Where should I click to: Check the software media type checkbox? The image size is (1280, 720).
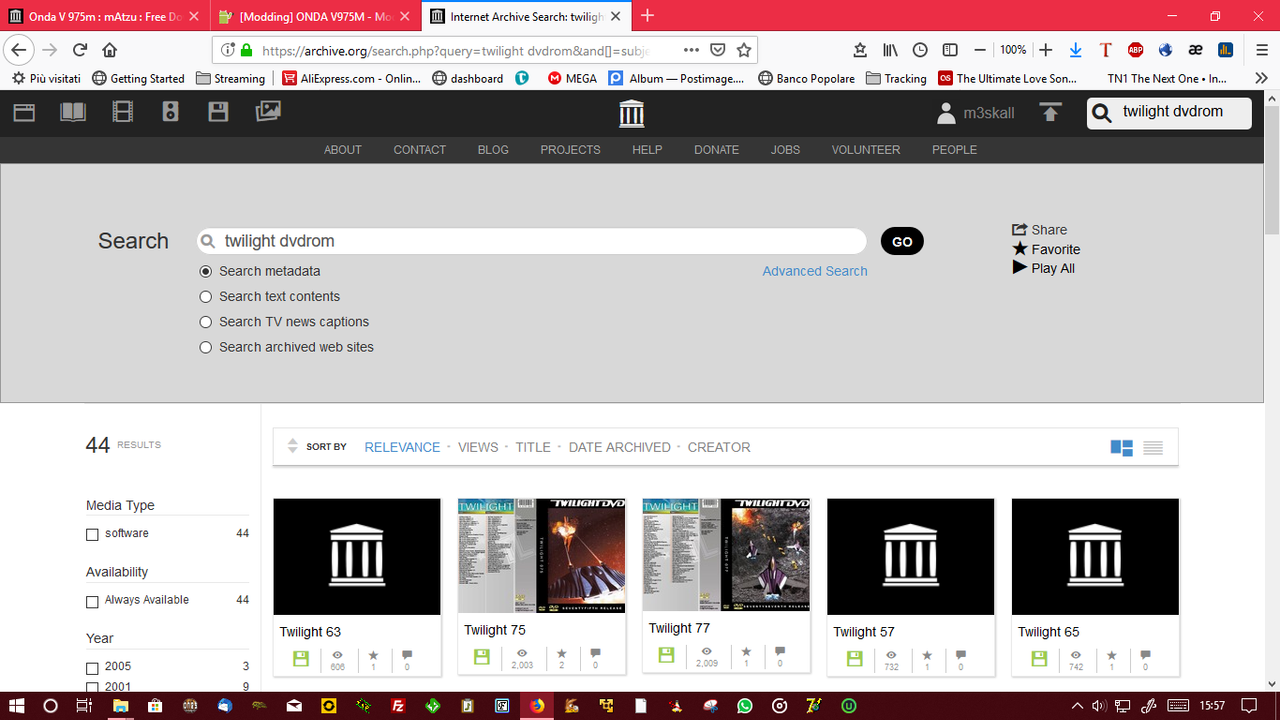[92, 535]
